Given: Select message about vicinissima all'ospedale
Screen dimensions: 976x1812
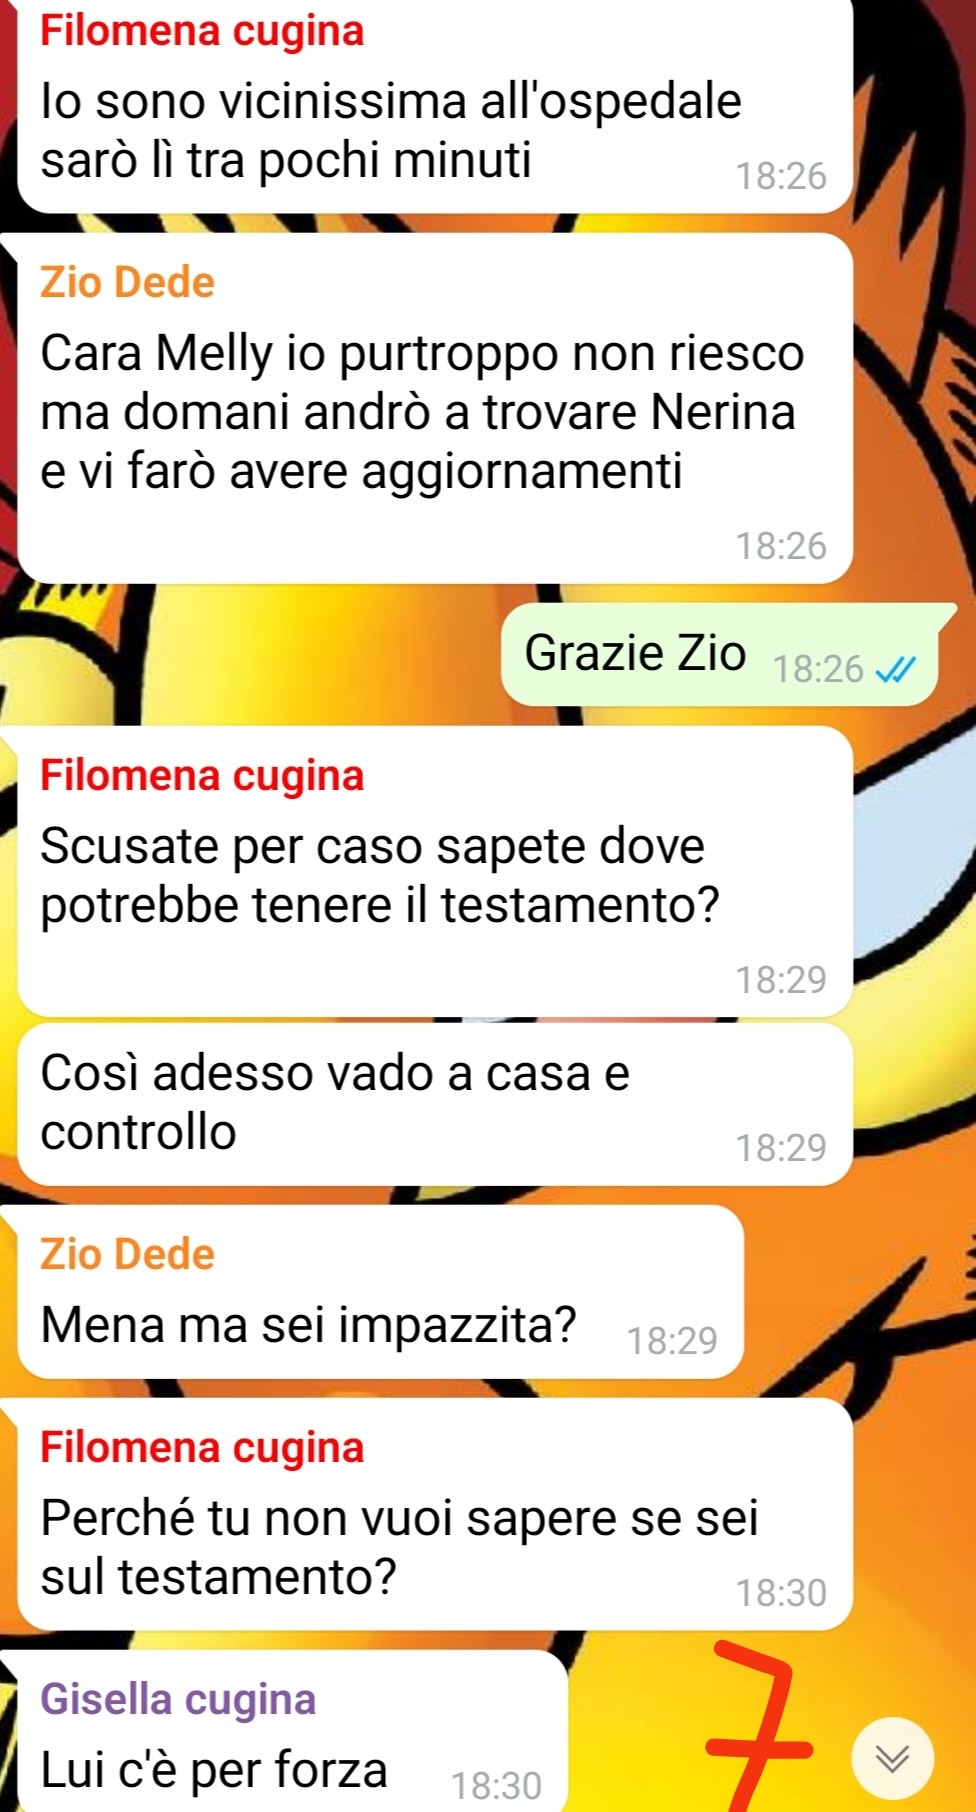Looking at the screenshot, I should (x=435, y=106).
